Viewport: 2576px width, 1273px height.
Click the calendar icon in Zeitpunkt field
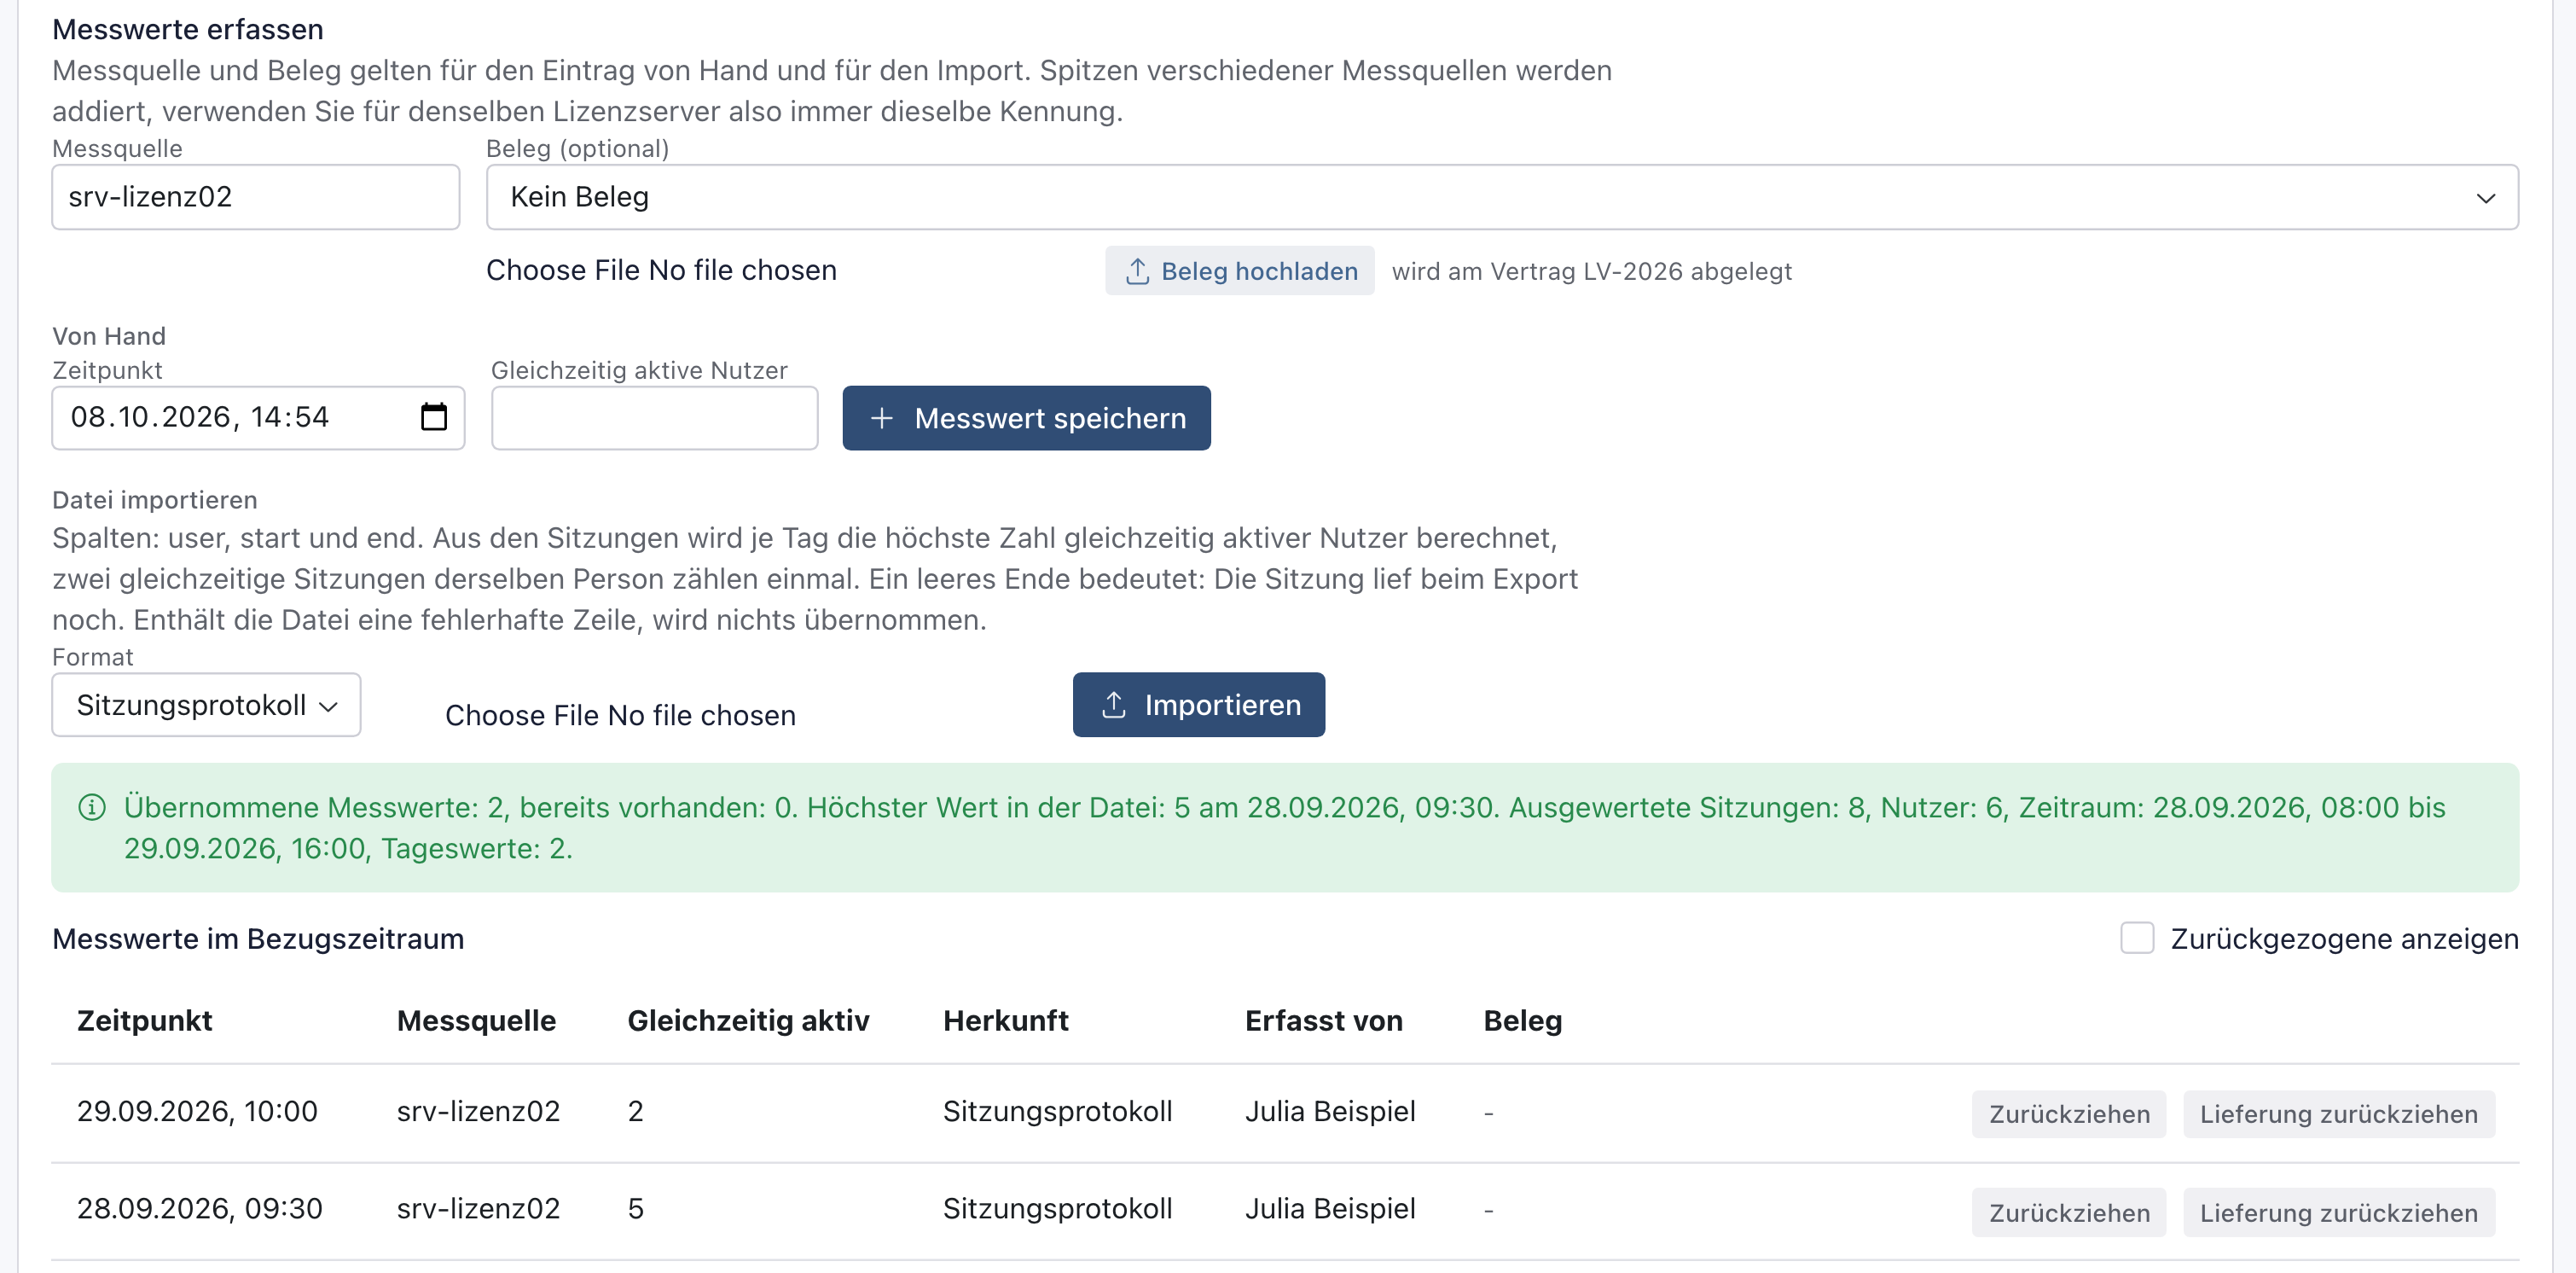click(433, 417)
